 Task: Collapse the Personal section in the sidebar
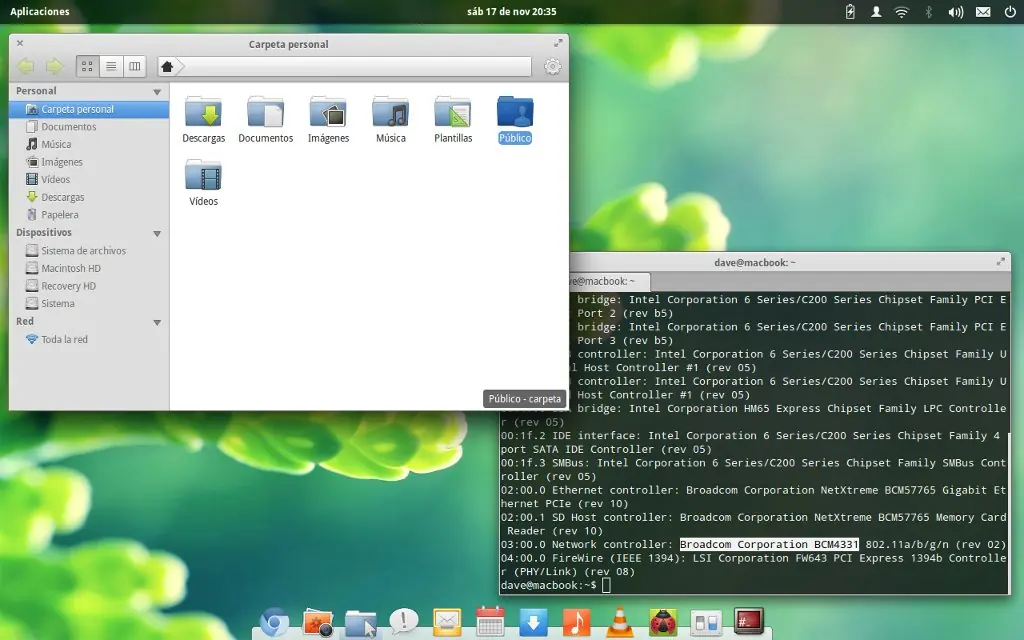coord(155,90)
